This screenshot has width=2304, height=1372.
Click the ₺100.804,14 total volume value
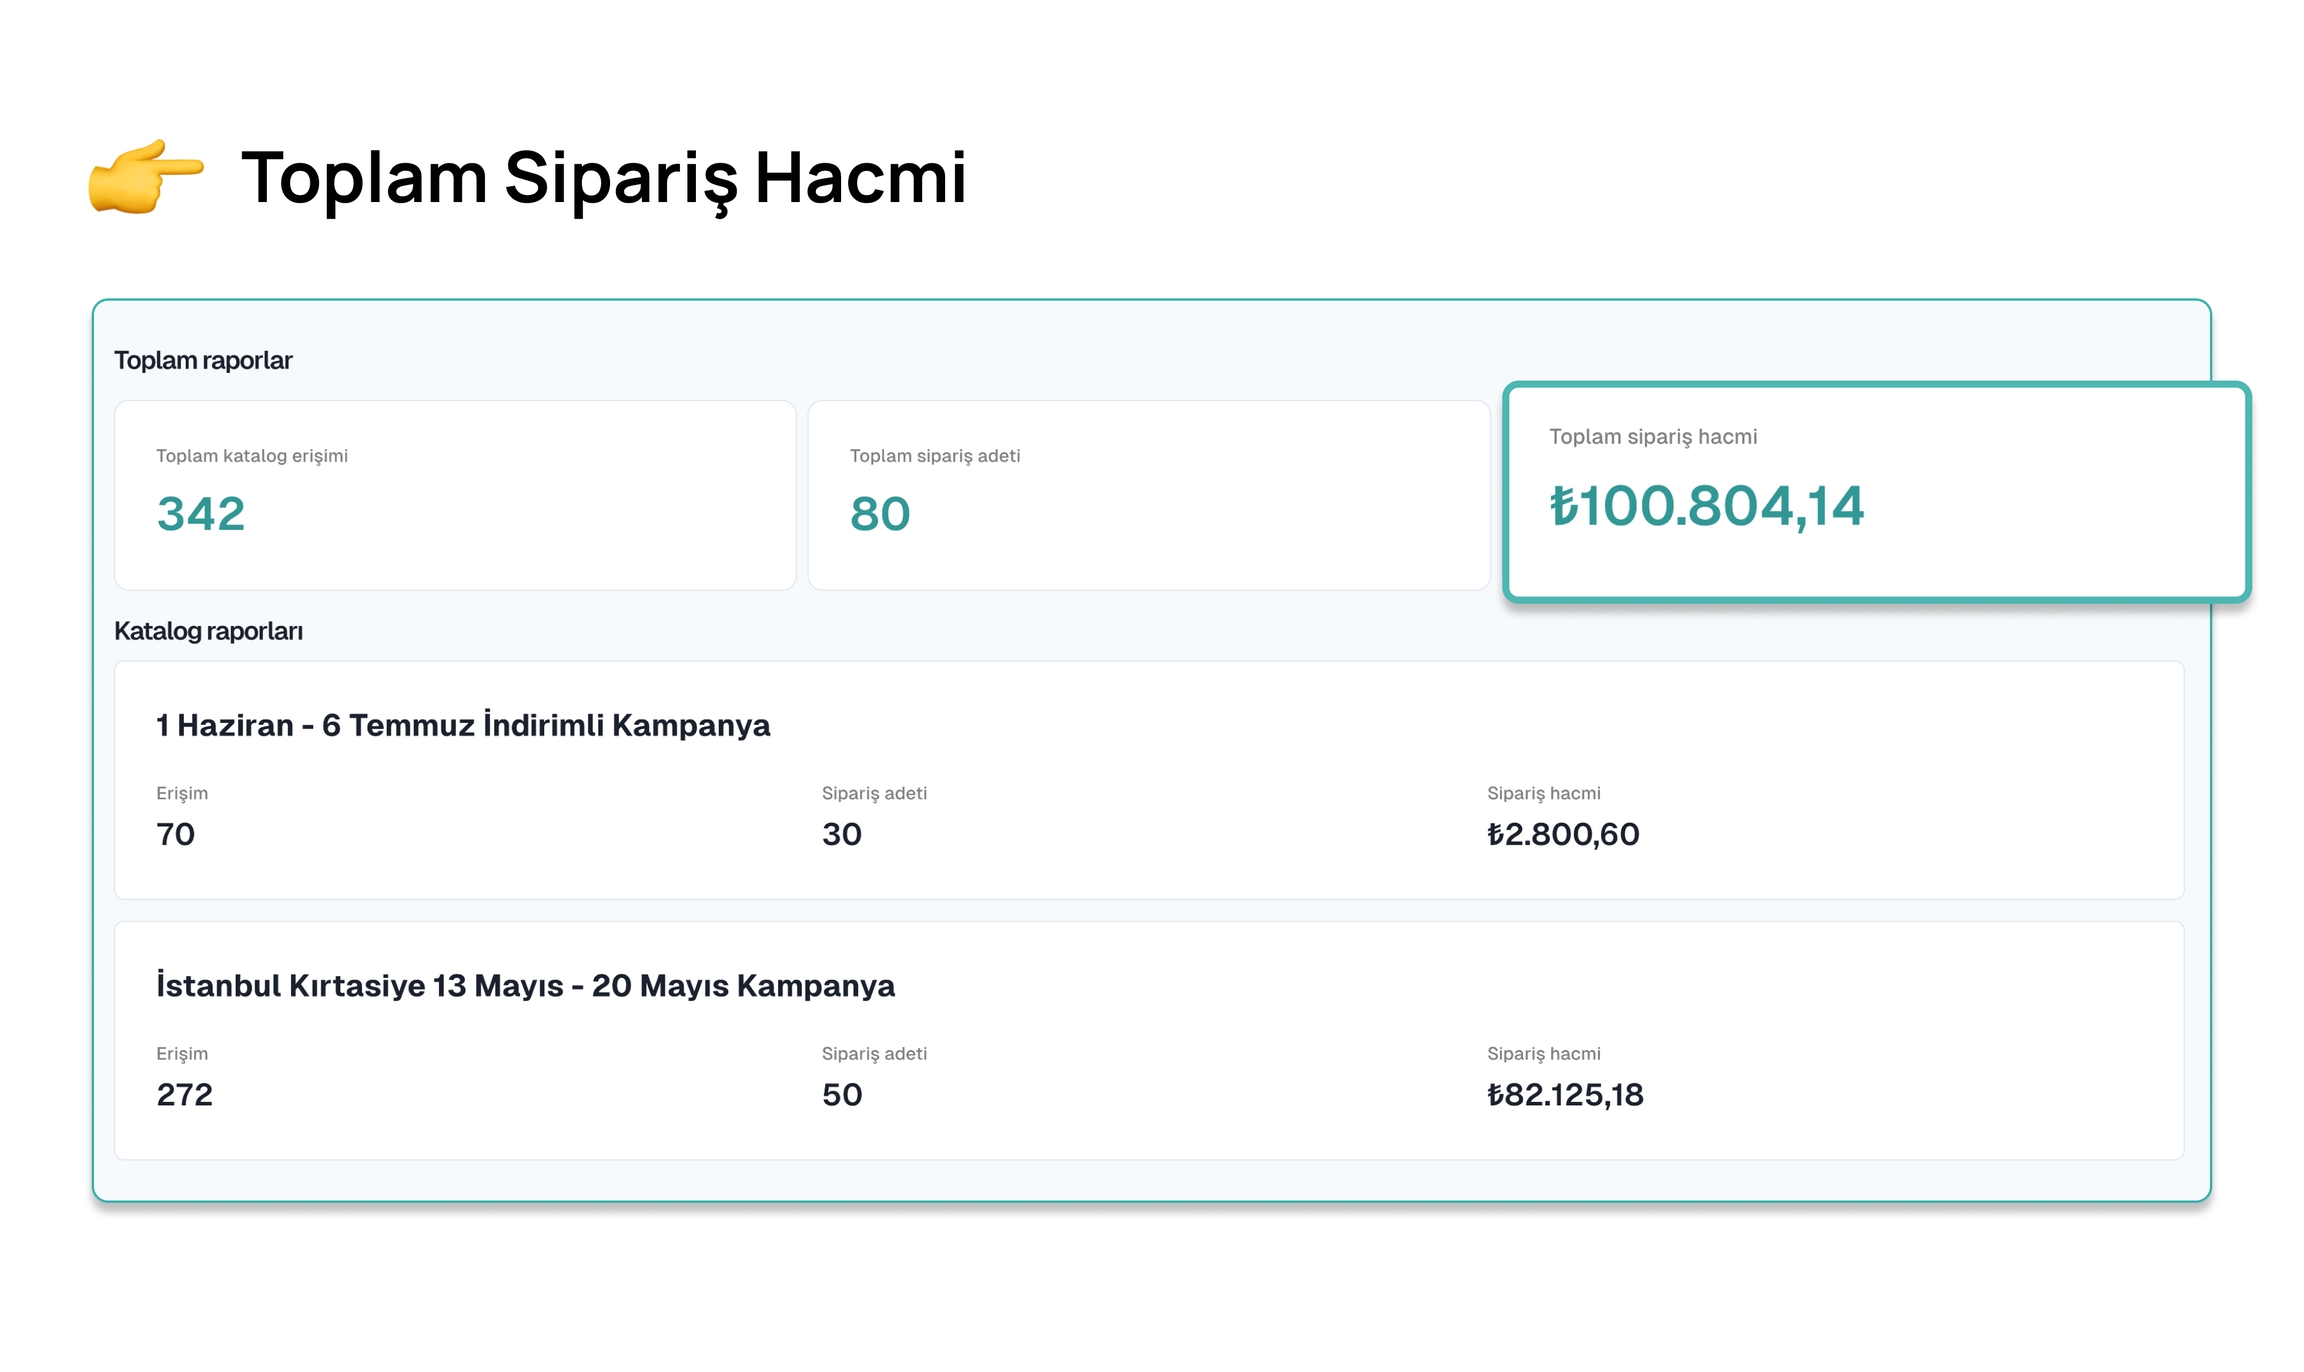(1706, 506)
